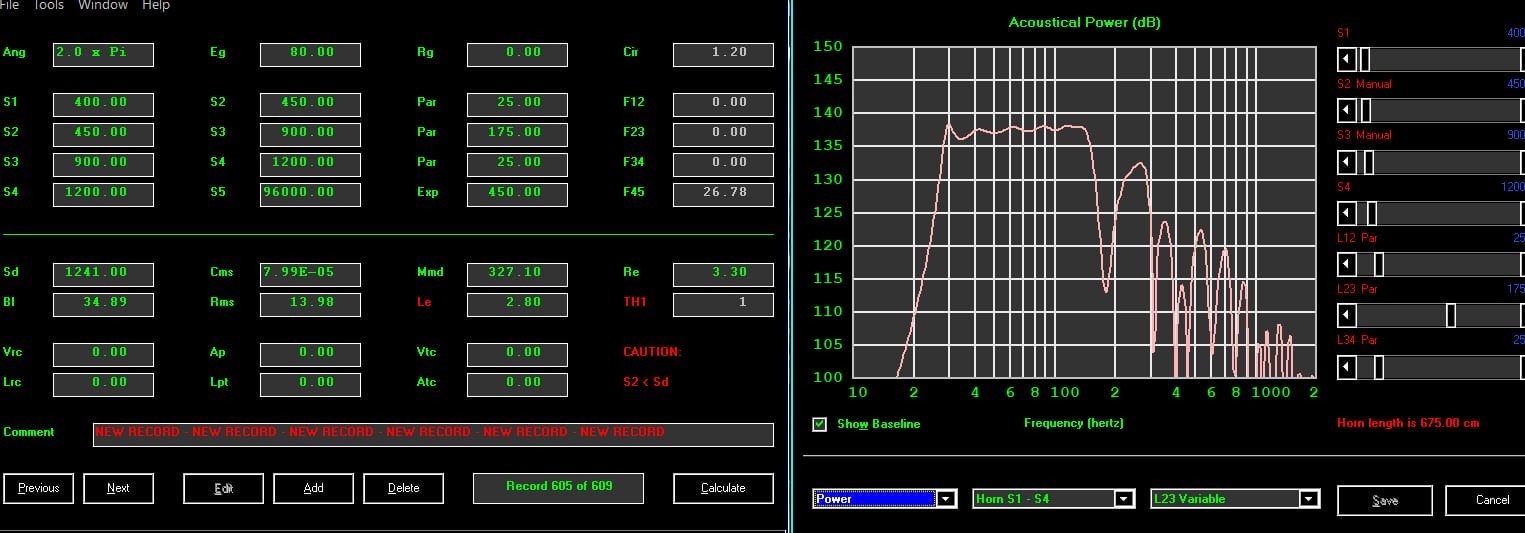Click the Ap field
The image size is (1525, 533).
click(310, 354)
